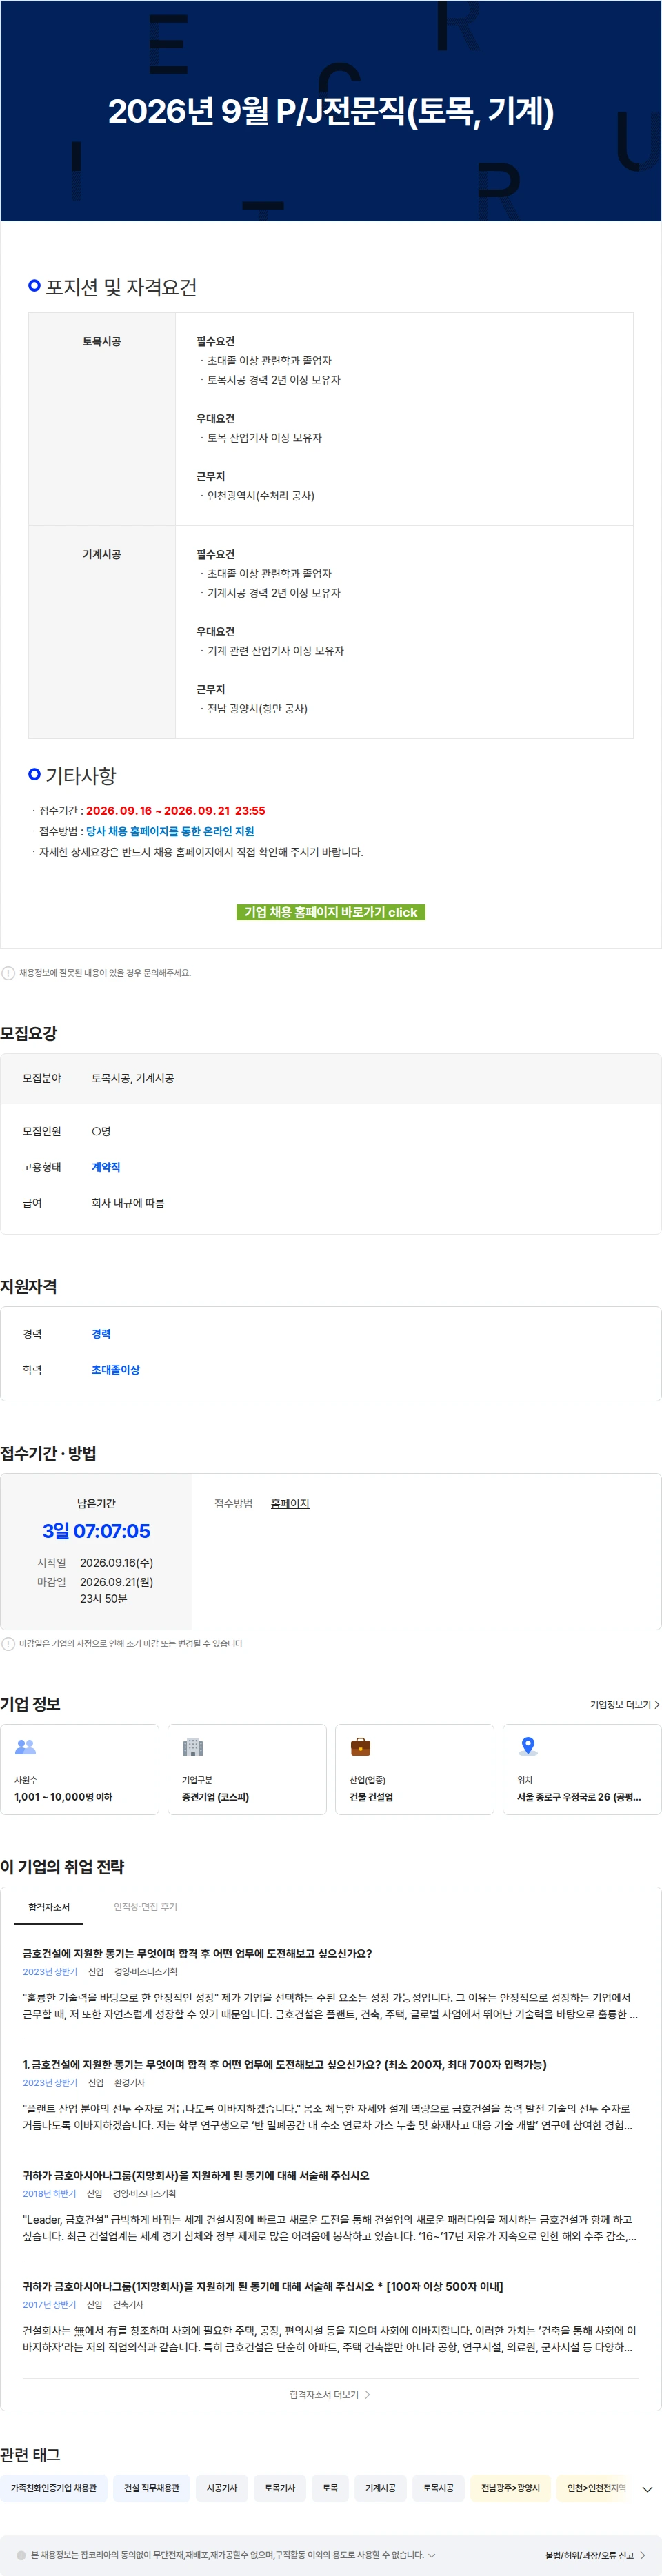The width and height of the screenshot is (662, 2576).
Task: Click the remaining time 3일 07:07:05
Action: point(96,1531)
